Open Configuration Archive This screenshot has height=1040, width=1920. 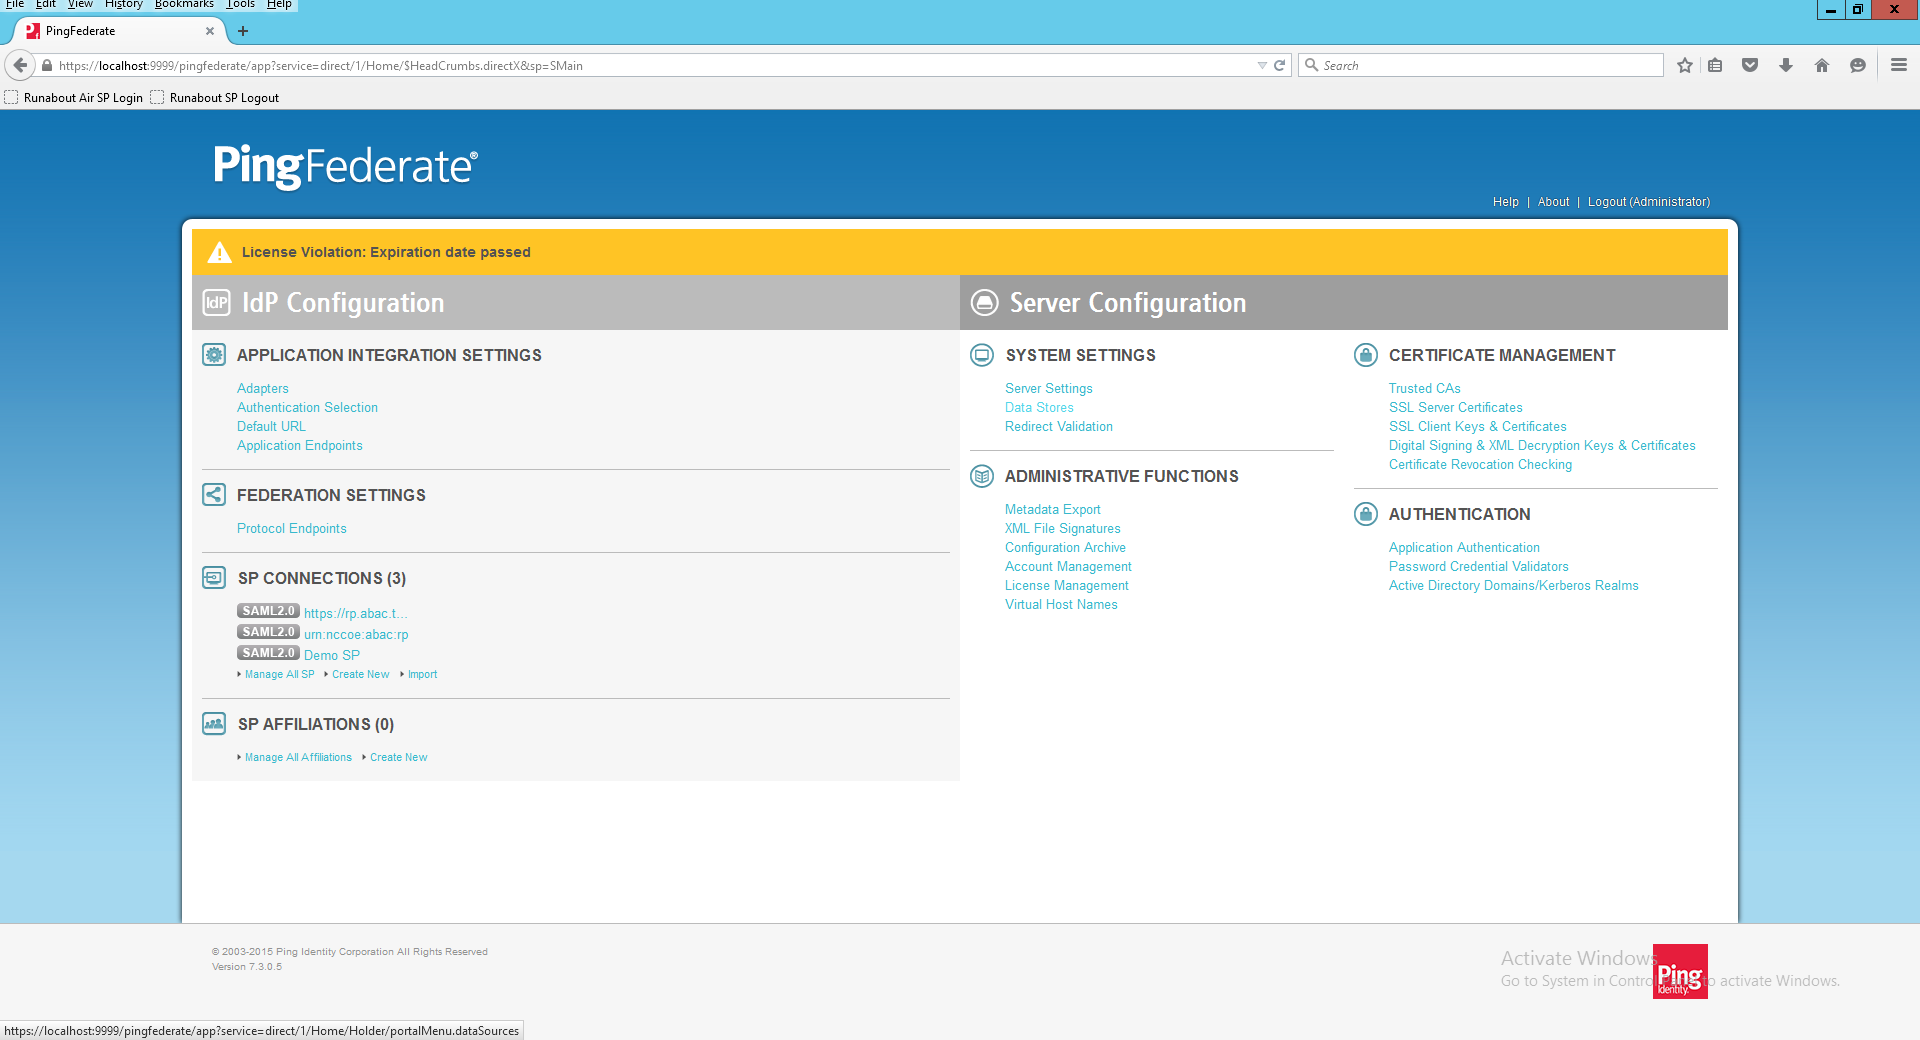tap(1065, 547)
